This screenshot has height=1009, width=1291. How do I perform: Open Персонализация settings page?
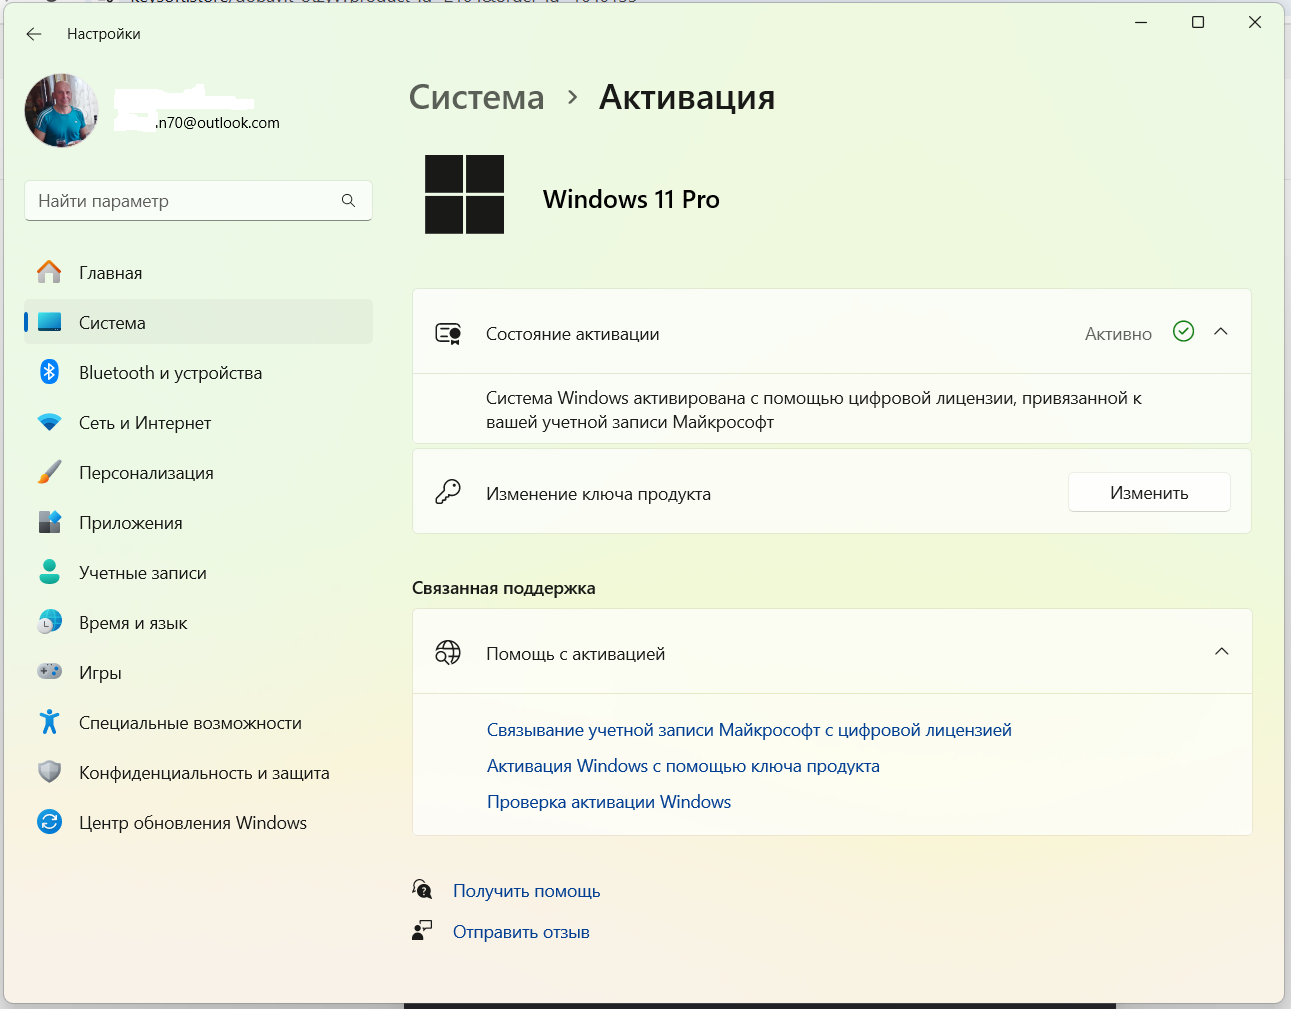198,472
